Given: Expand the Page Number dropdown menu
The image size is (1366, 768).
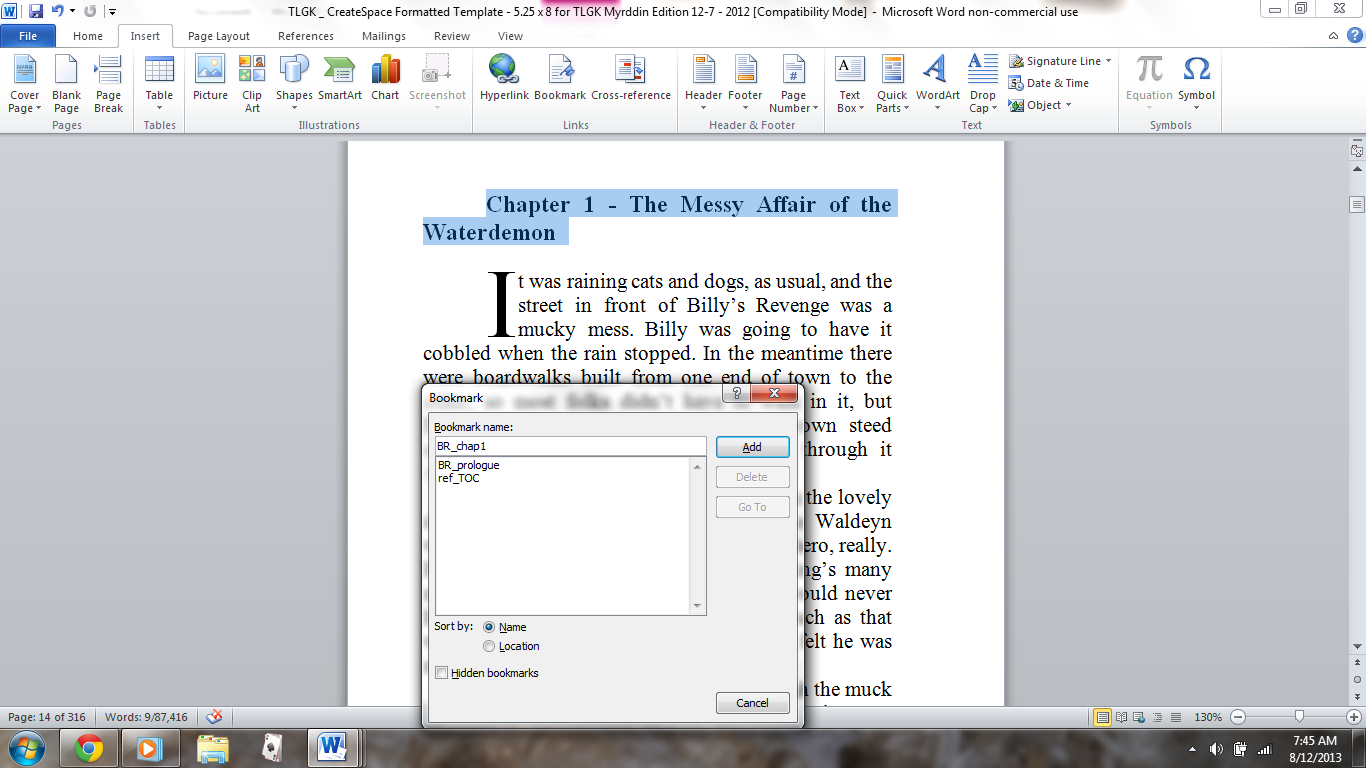Looking at the screenshot, I should pyautogui.click(x=793, y=82).
